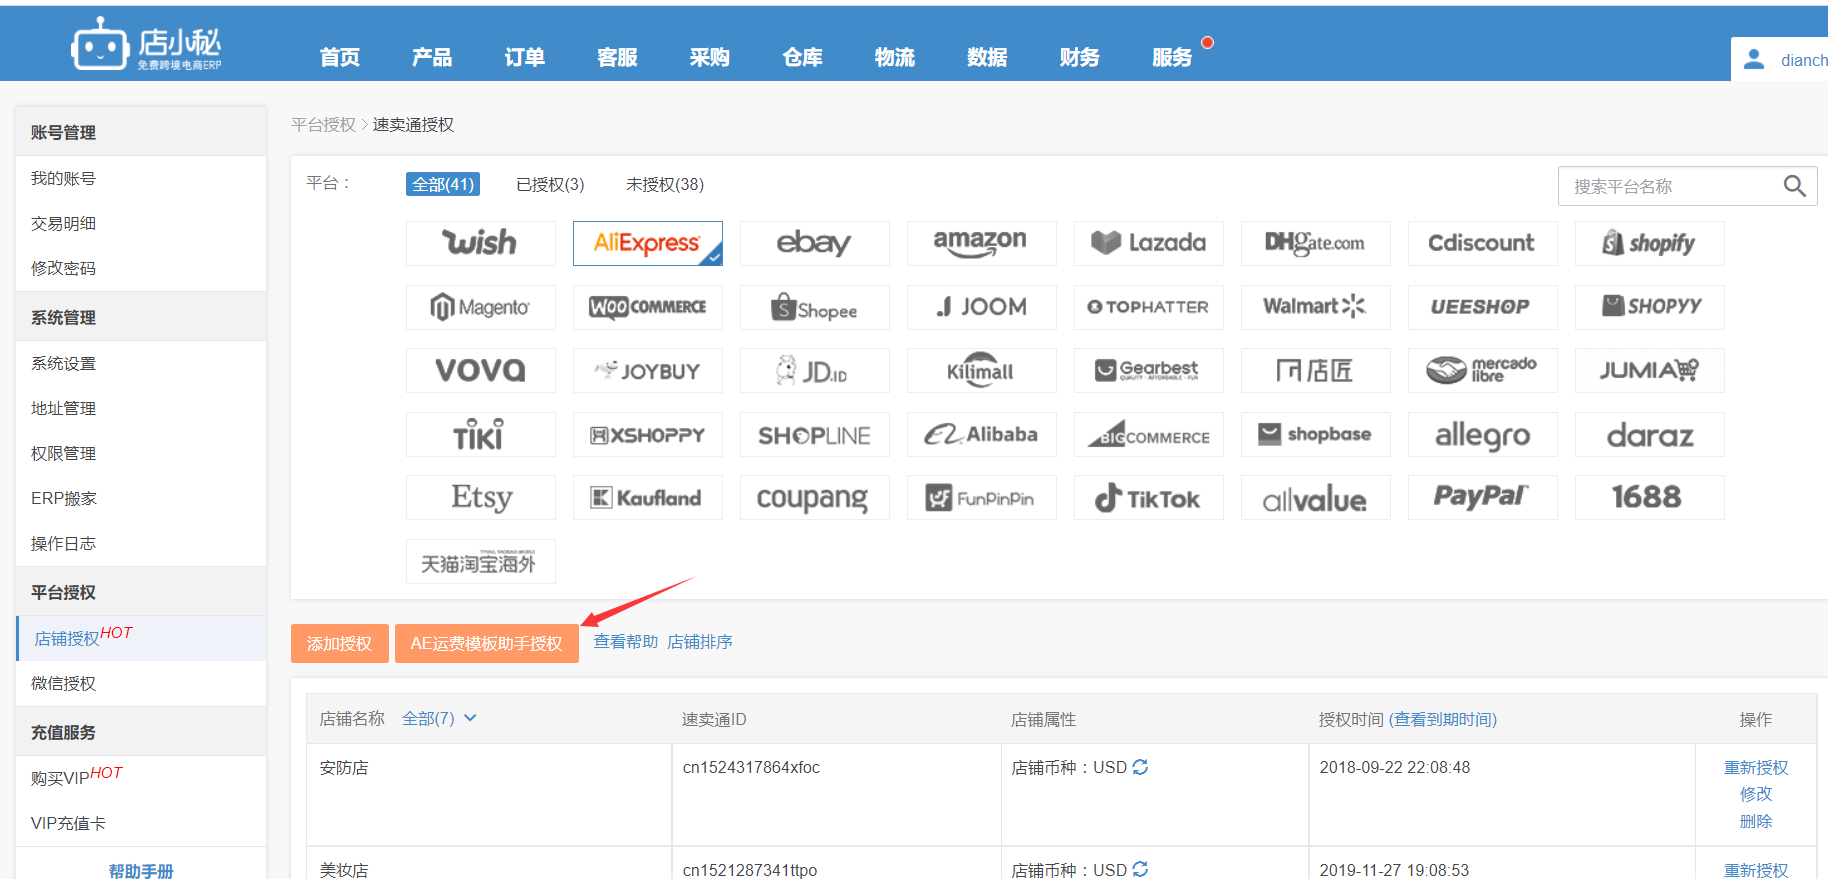Select the Shopee platform logo
This screenshot has width=1828, height=879.
click(814, 307)
